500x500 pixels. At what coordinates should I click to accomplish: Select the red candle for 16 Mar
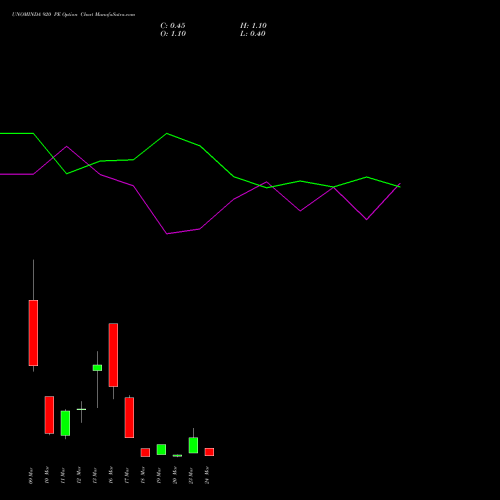(113, 355)
